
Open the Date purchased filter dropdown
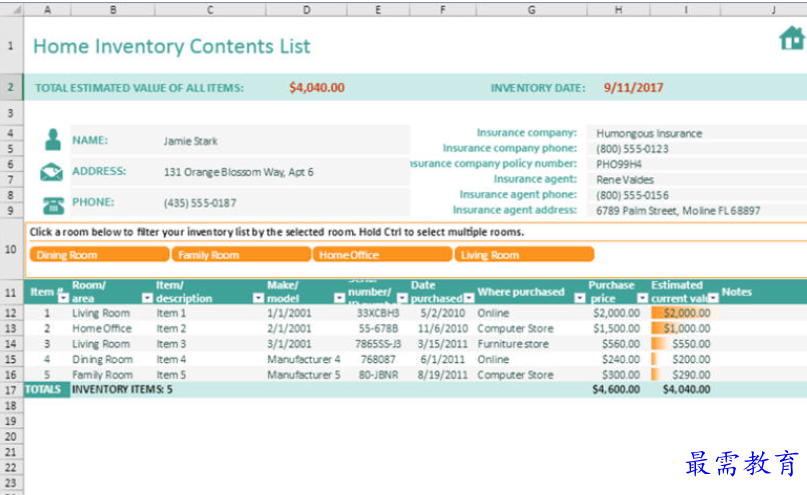(468, 298)
